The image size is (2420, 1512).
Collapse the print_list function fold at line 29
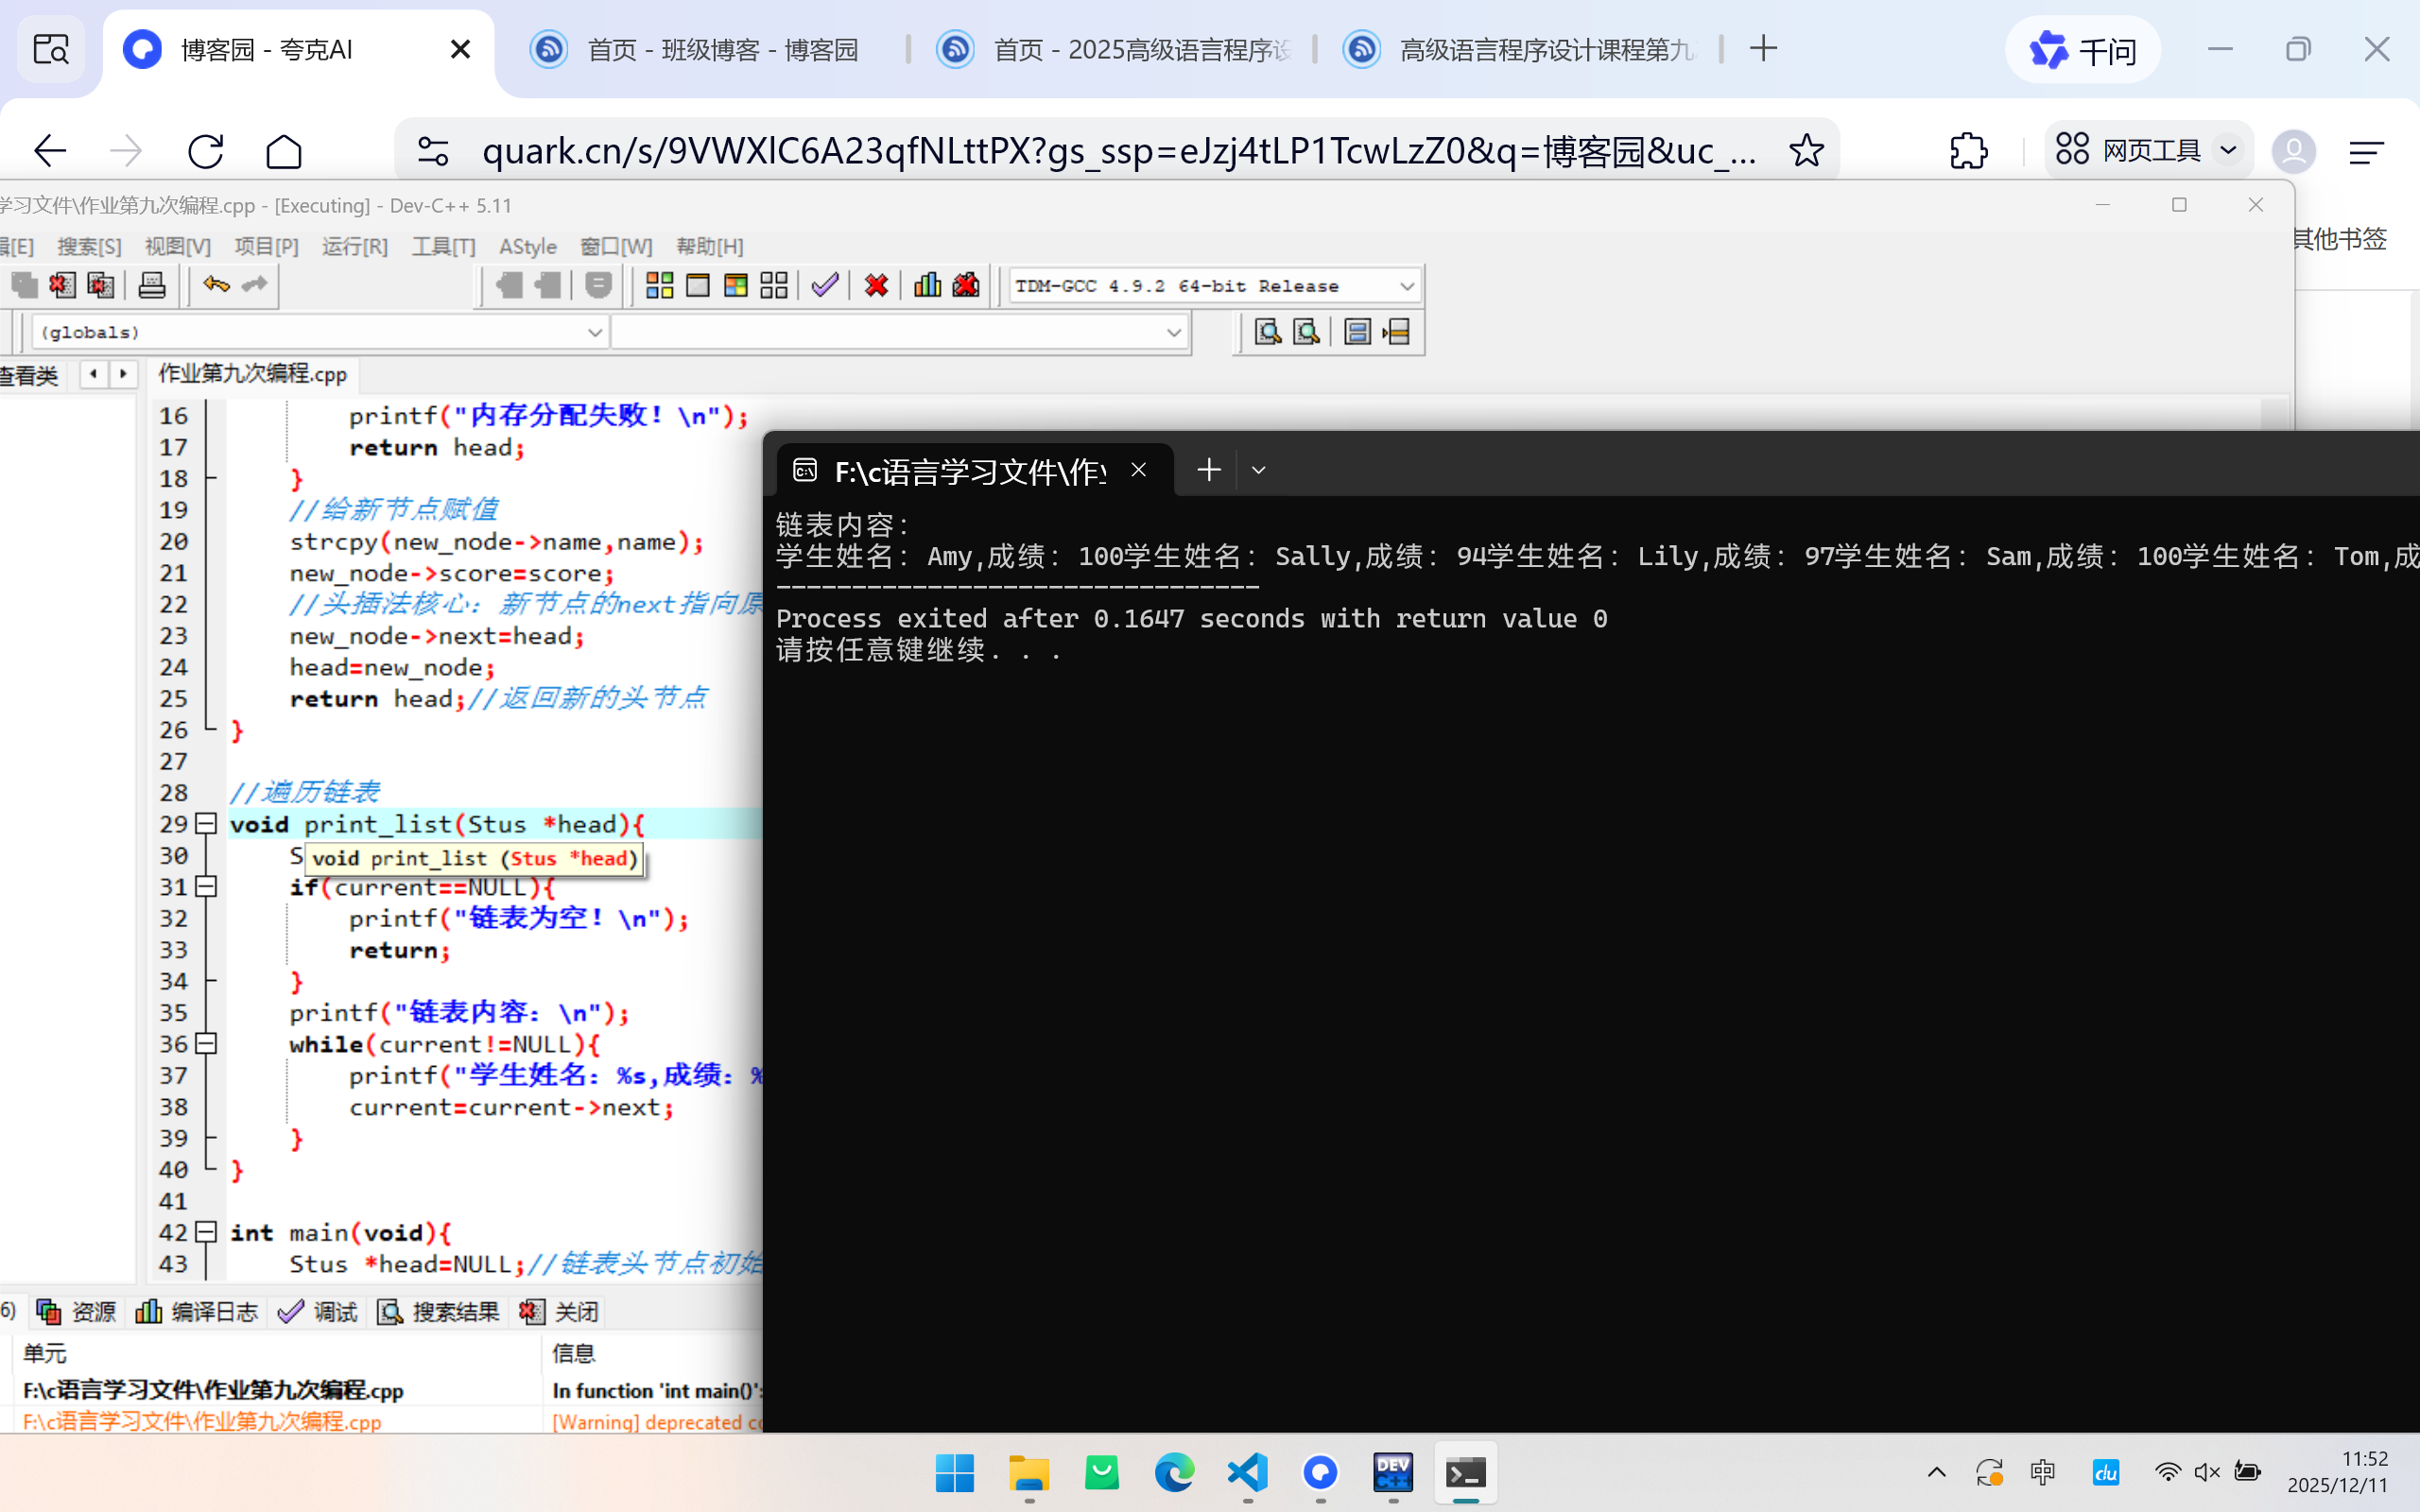(x=206, y=824)
